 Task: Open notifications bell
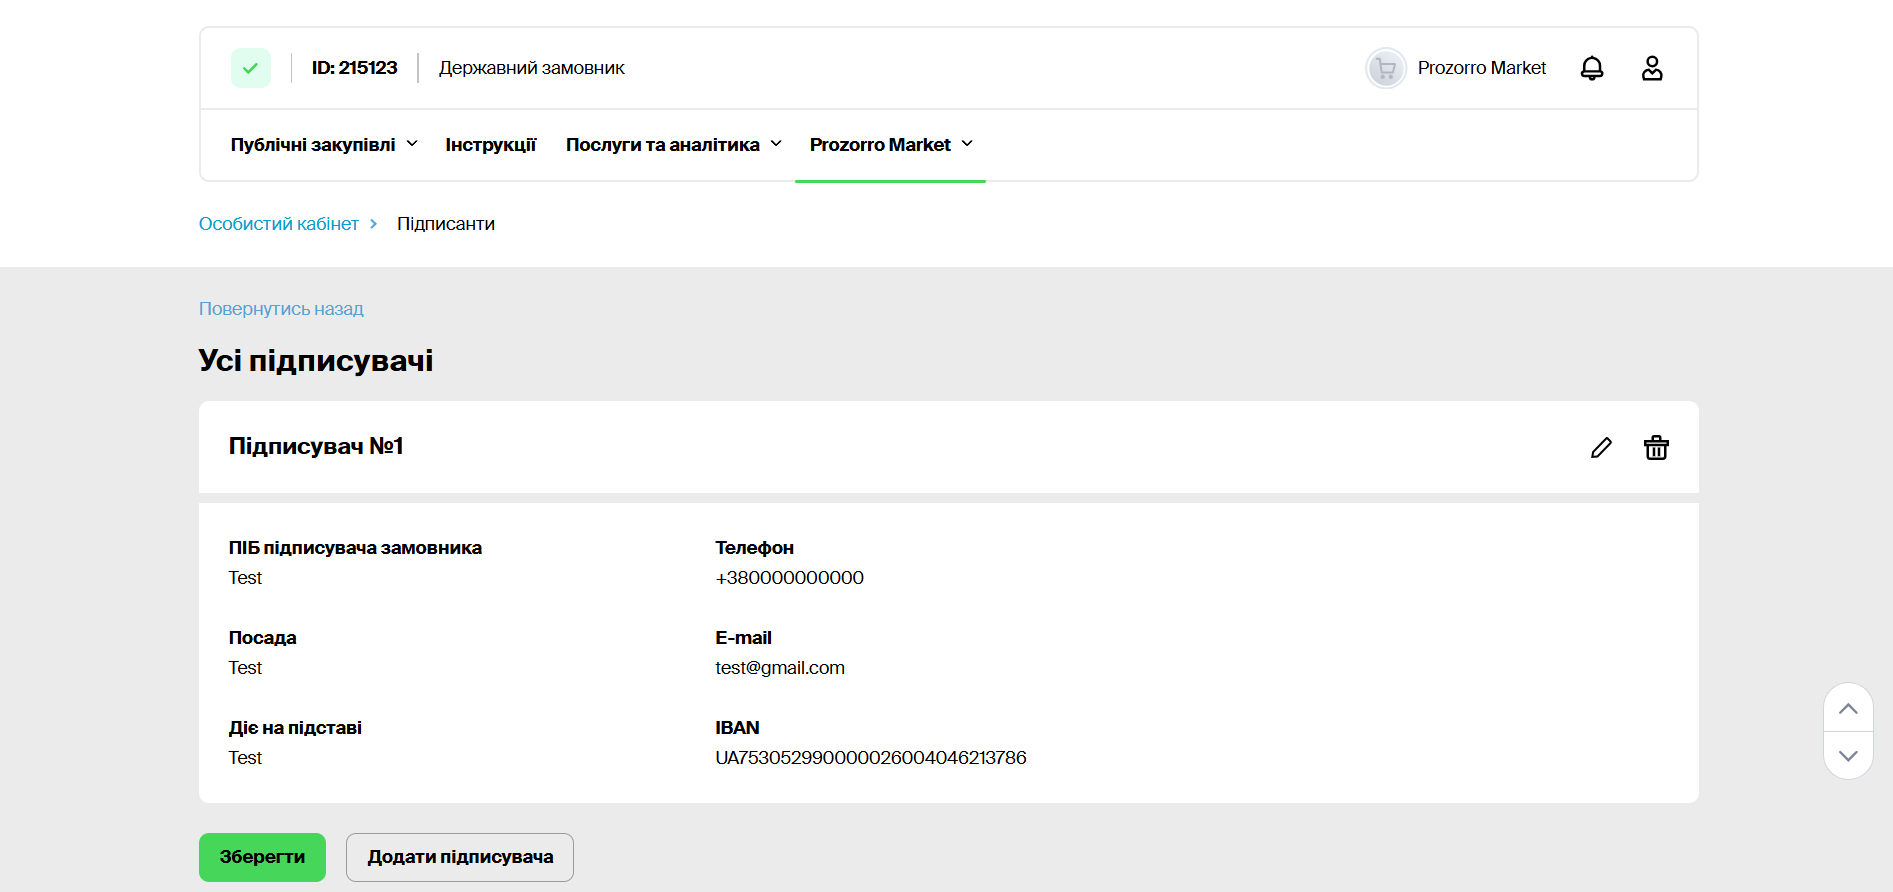[x=1591, y=68]
